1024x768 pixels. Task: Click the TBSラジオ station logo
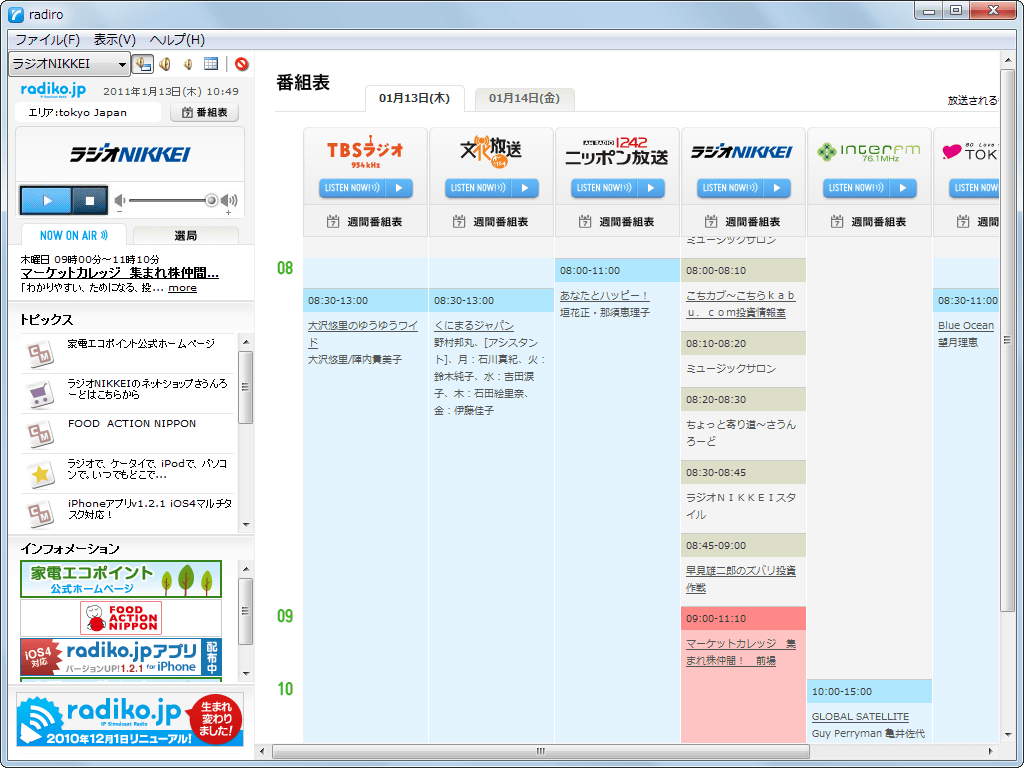click(x=365, y=152)
